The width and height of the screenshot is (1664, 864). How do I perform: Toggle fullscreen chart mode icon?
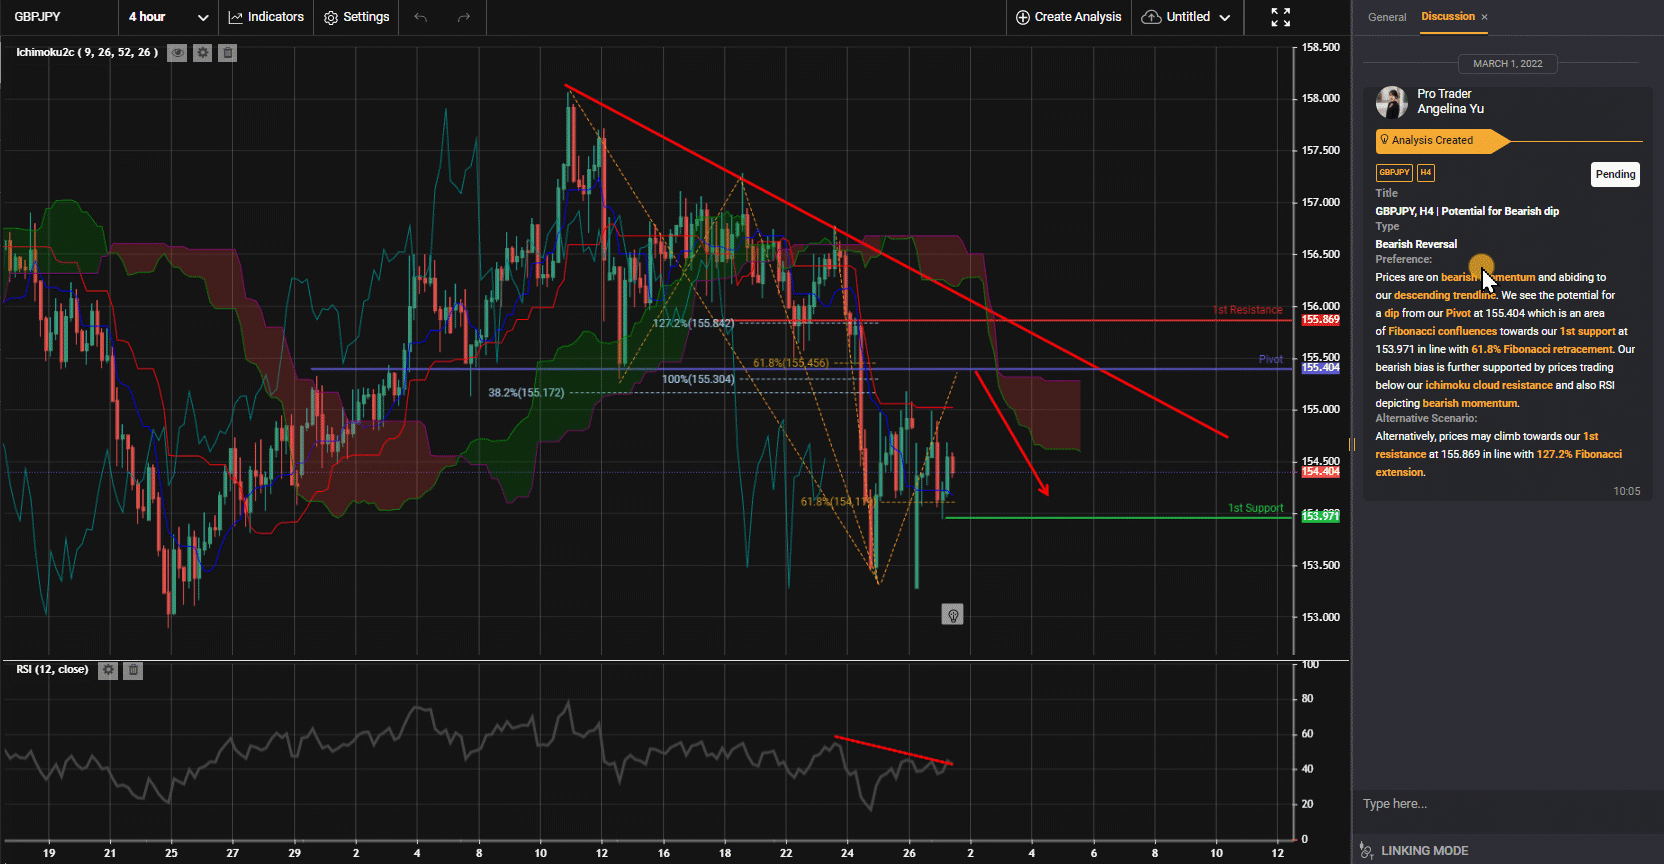click(1281, 17)
